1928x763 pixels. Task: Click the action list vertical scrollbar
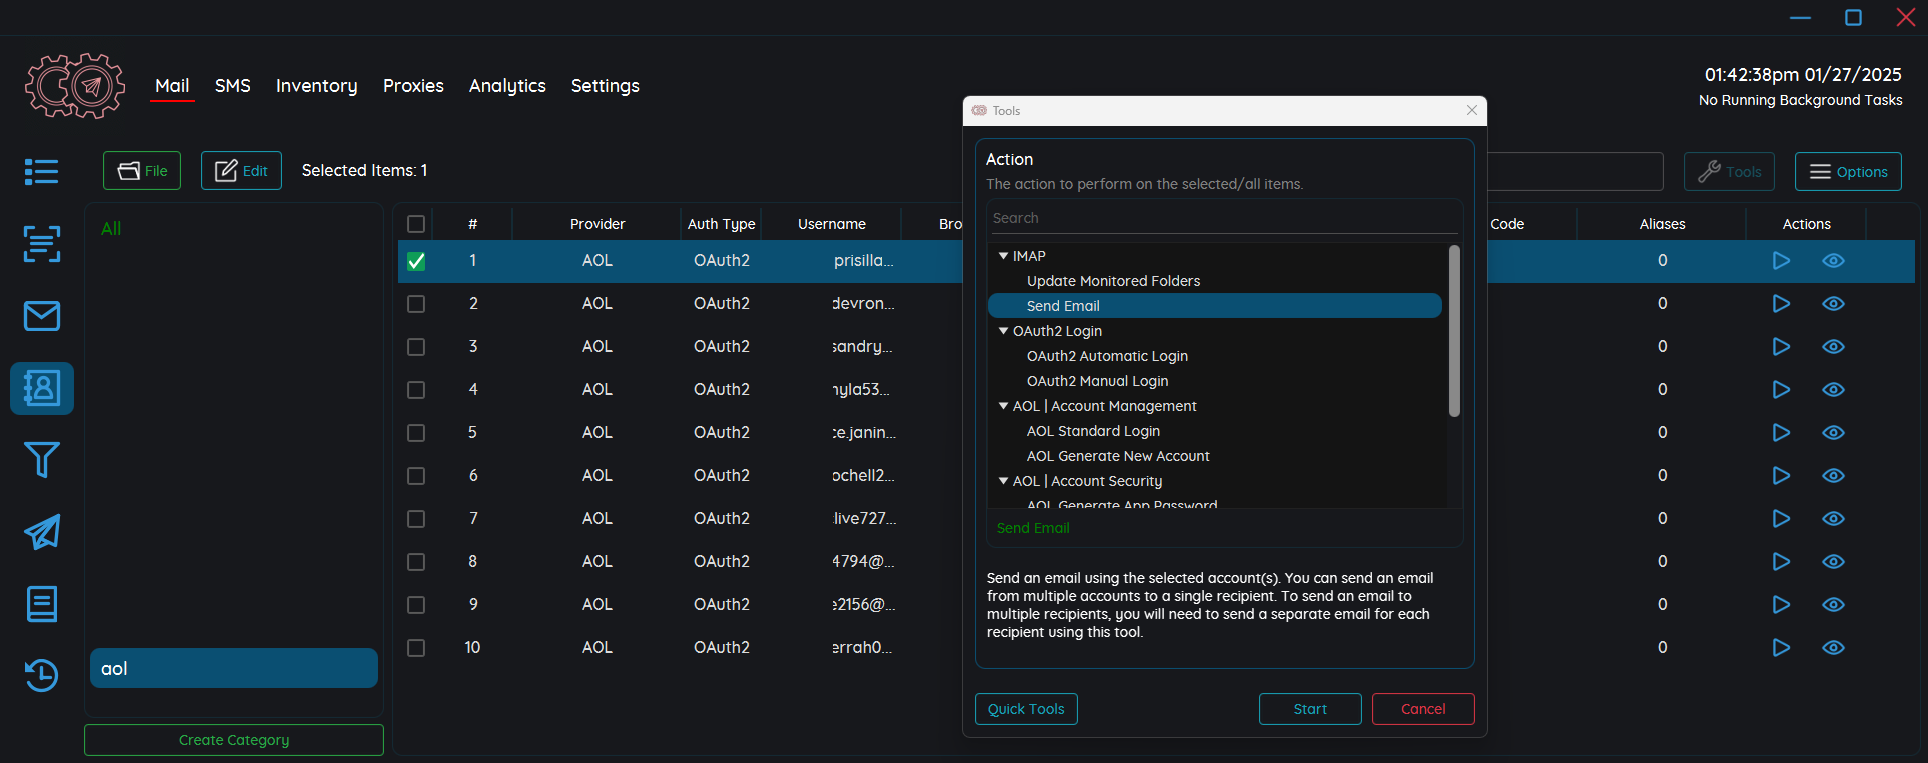tap(1454, 330)
